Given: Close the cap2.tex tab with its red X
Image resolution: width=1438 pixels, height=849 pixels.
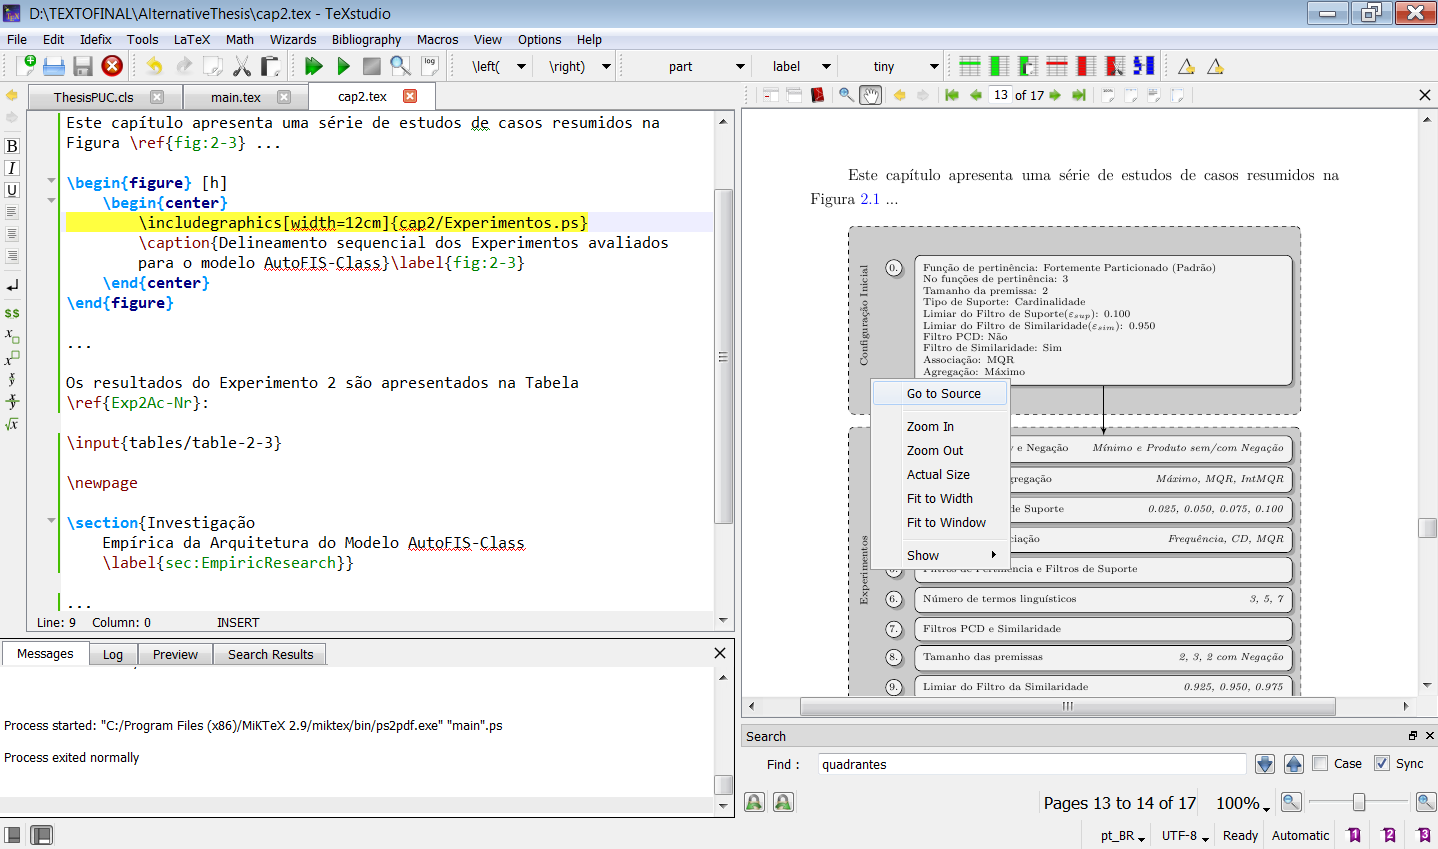Looking at the screenshot, I should click(410, 96).
